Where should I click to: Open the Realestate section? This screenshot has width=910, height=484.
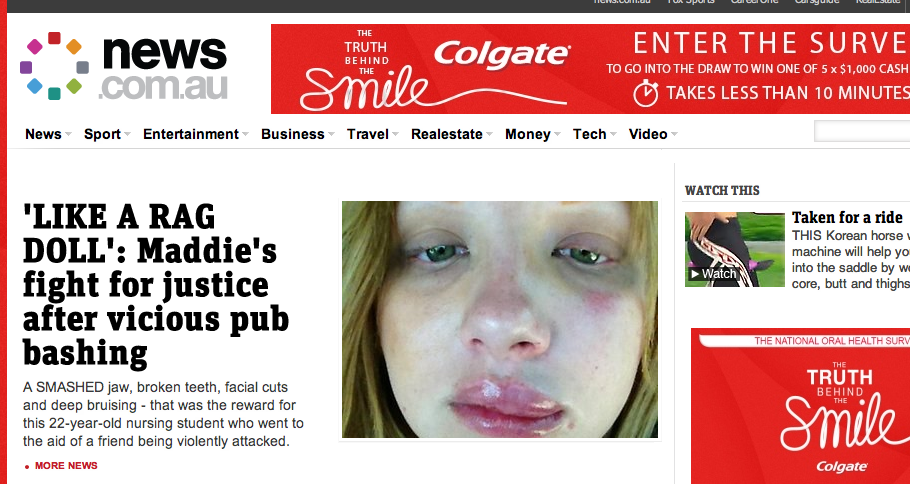pyautogui.click(x=447, y=134)
